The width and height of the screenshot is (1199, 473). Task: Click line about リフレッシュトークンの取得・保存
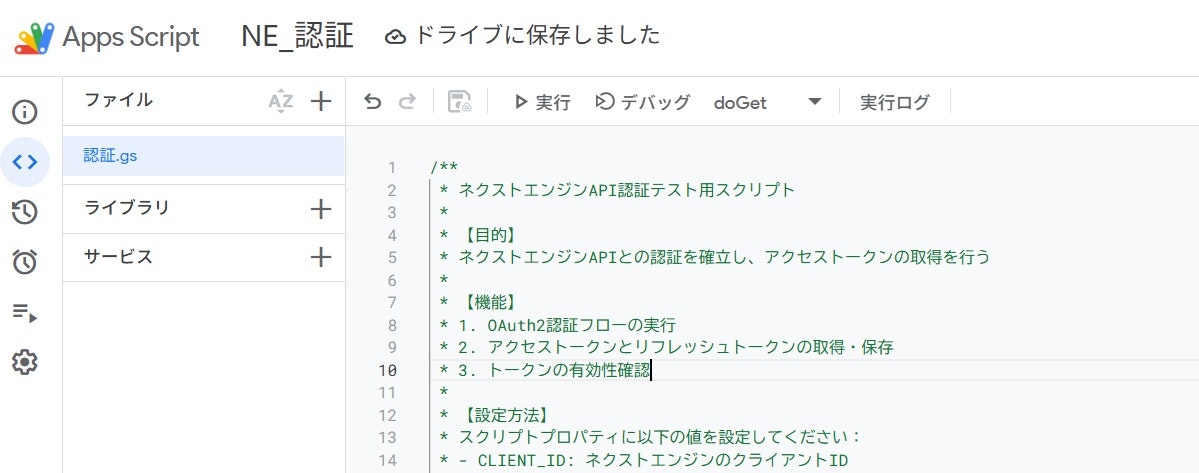point(667,348)
